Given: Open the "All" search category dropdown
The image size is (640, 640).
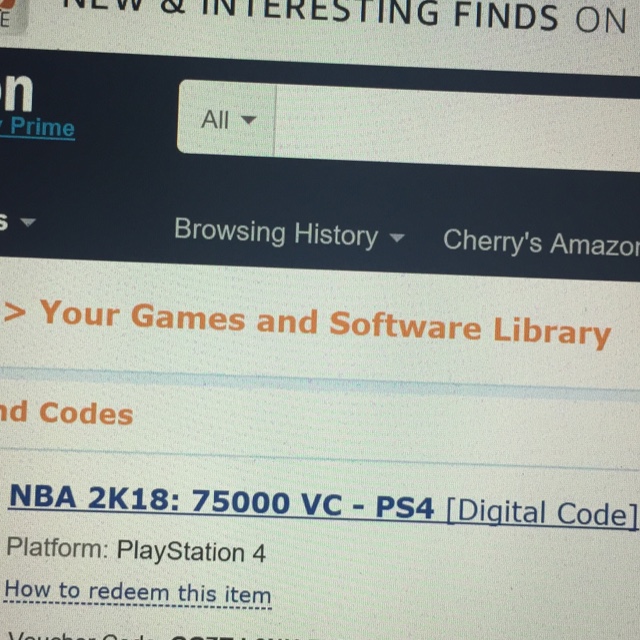Looking at the screenshot, I should pos(227,118).
